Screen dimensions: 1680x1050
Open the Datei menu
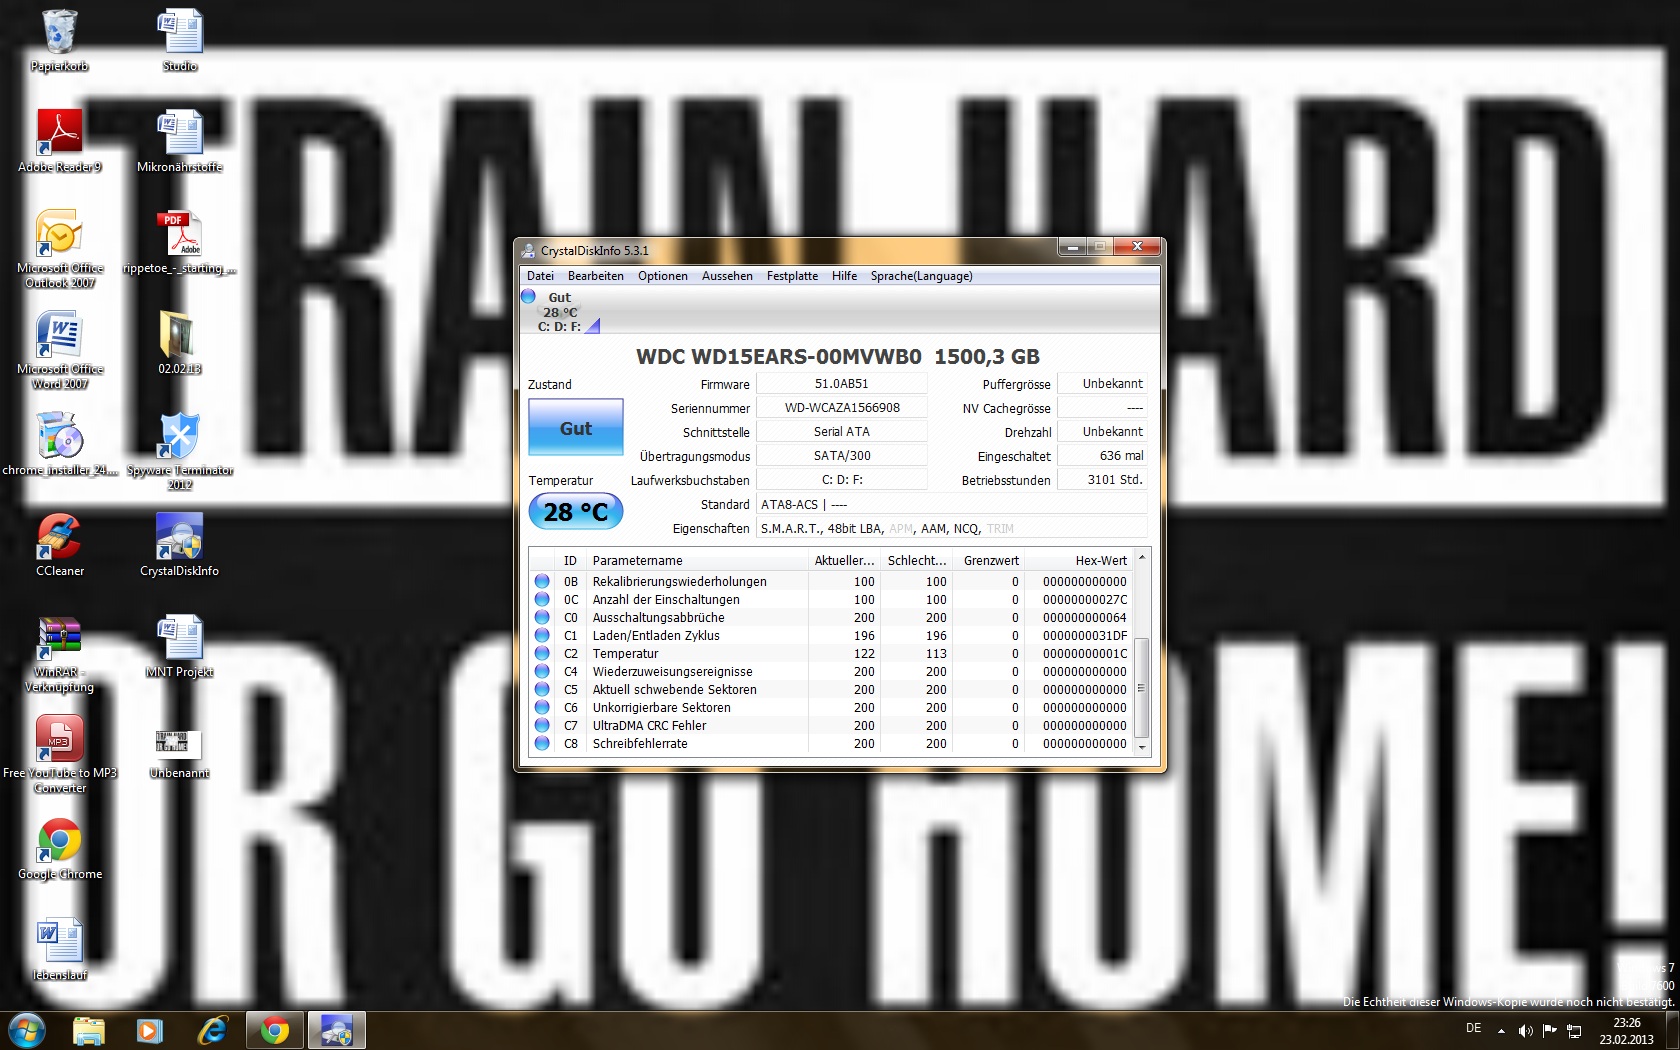[x=540, y=276]
